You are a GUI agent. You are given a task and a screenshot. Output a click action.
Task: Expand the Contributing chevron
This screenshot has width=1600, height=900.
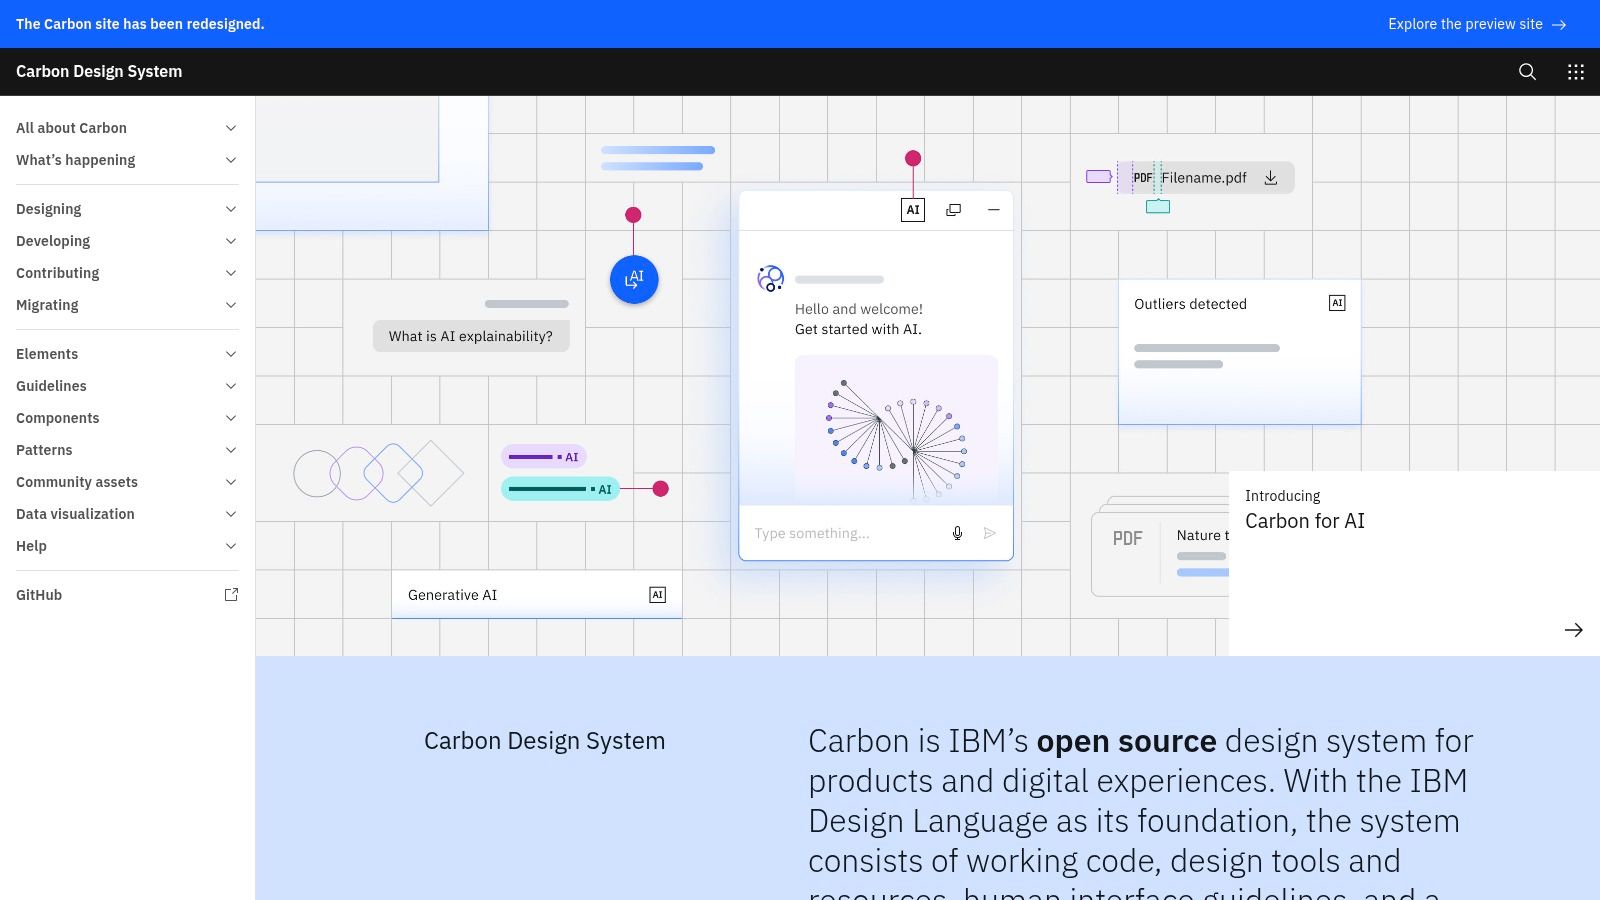coord(231,273)
